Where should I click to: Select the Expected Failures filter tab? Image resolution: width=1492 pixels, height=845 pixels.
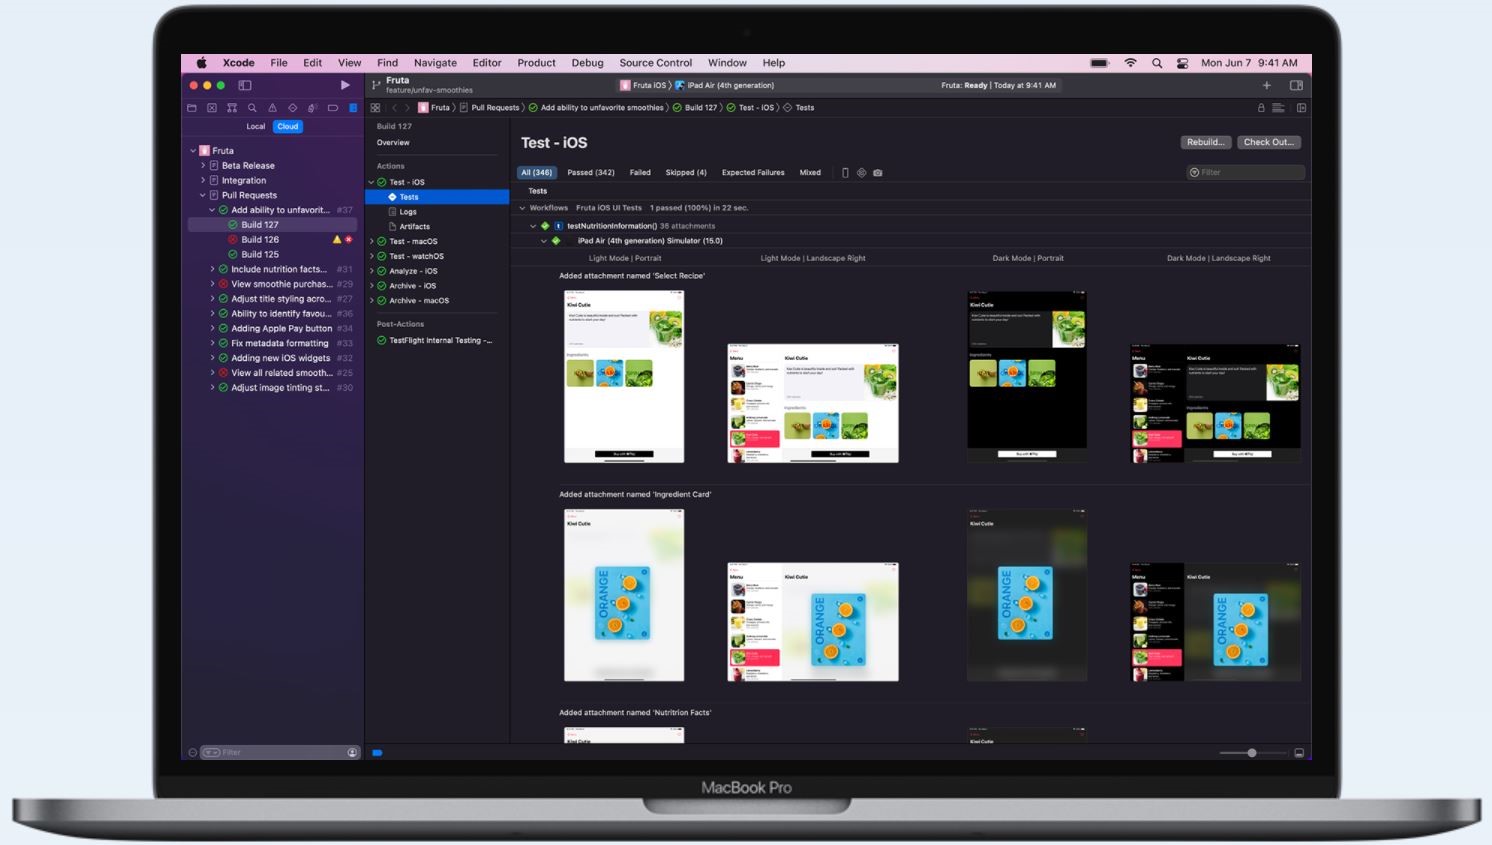tap(753, 173)
